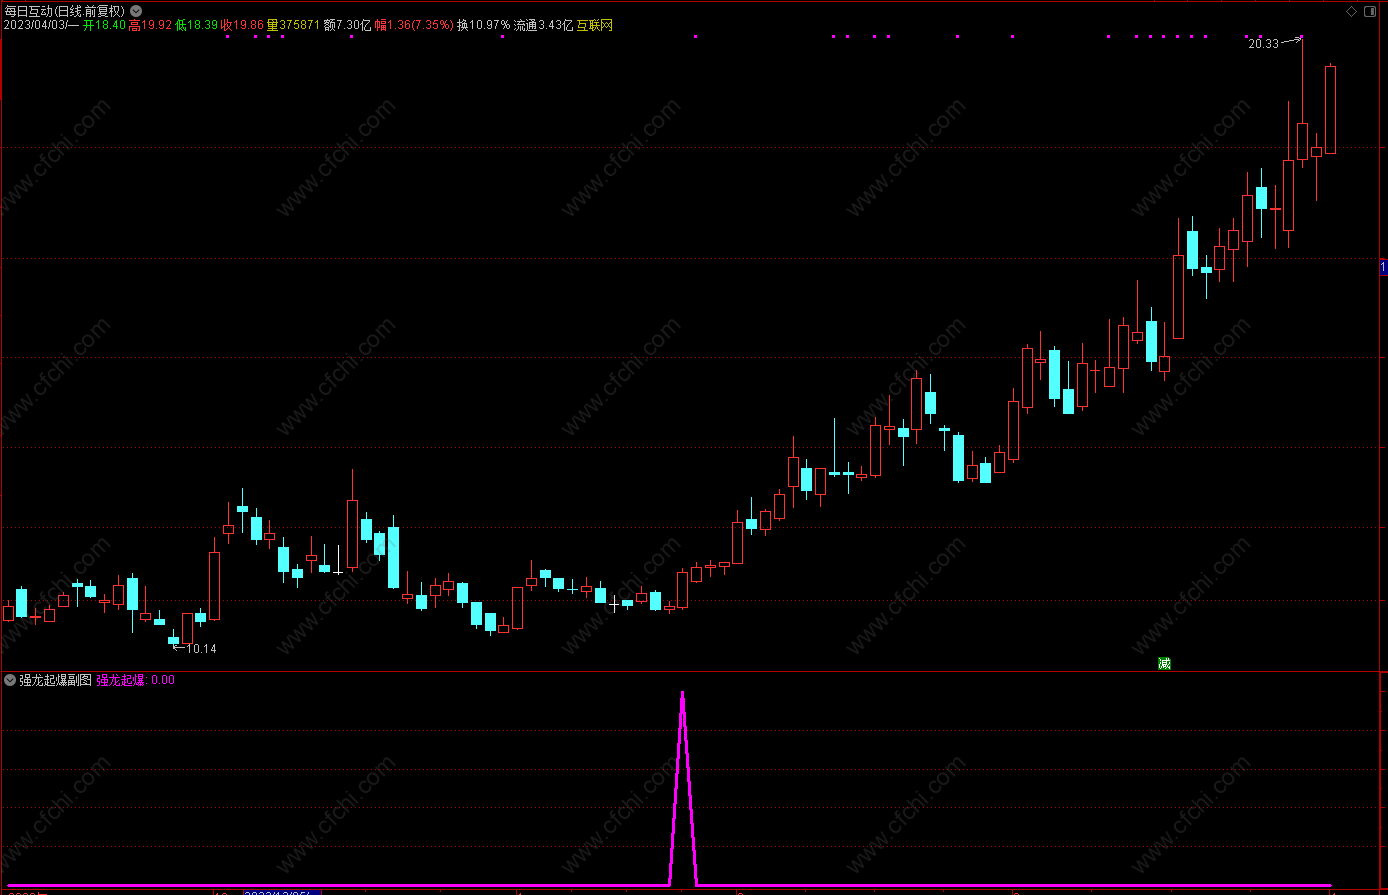This screenshot has width=1388, height=895.
Task: Click the date 2023/04/03 in info bar
Action: [41, 25]
